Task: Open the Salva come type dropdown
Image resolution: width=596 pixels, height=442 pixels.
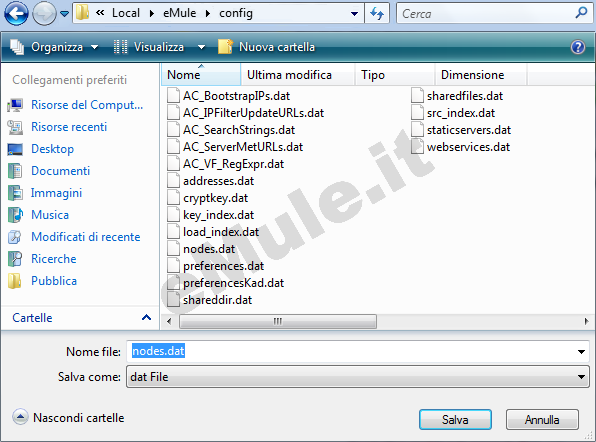Action: coord(358,377)
